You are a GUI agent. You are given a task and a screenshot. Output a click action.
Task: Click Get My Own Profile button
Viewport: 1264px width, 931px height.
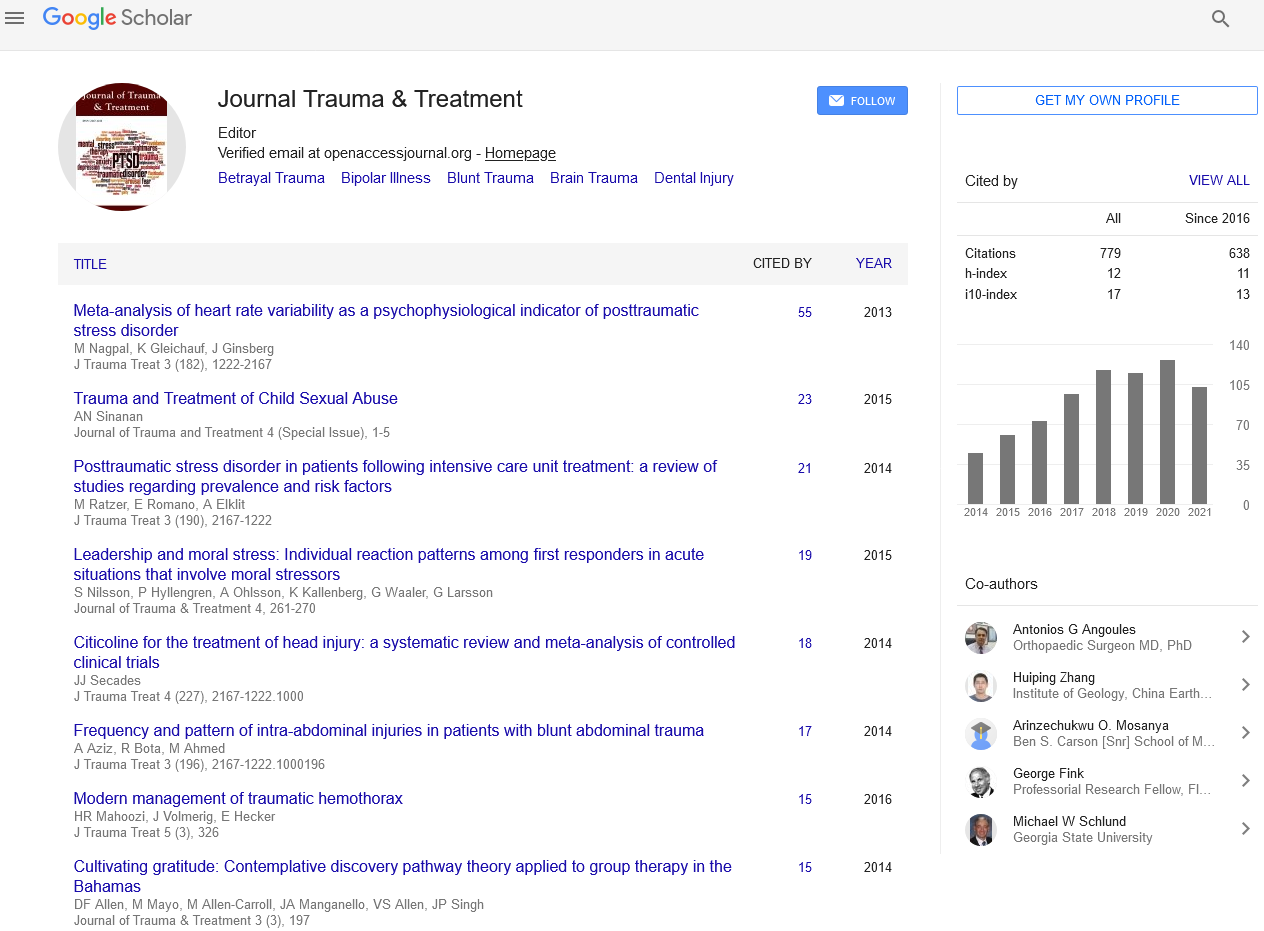1107,100
